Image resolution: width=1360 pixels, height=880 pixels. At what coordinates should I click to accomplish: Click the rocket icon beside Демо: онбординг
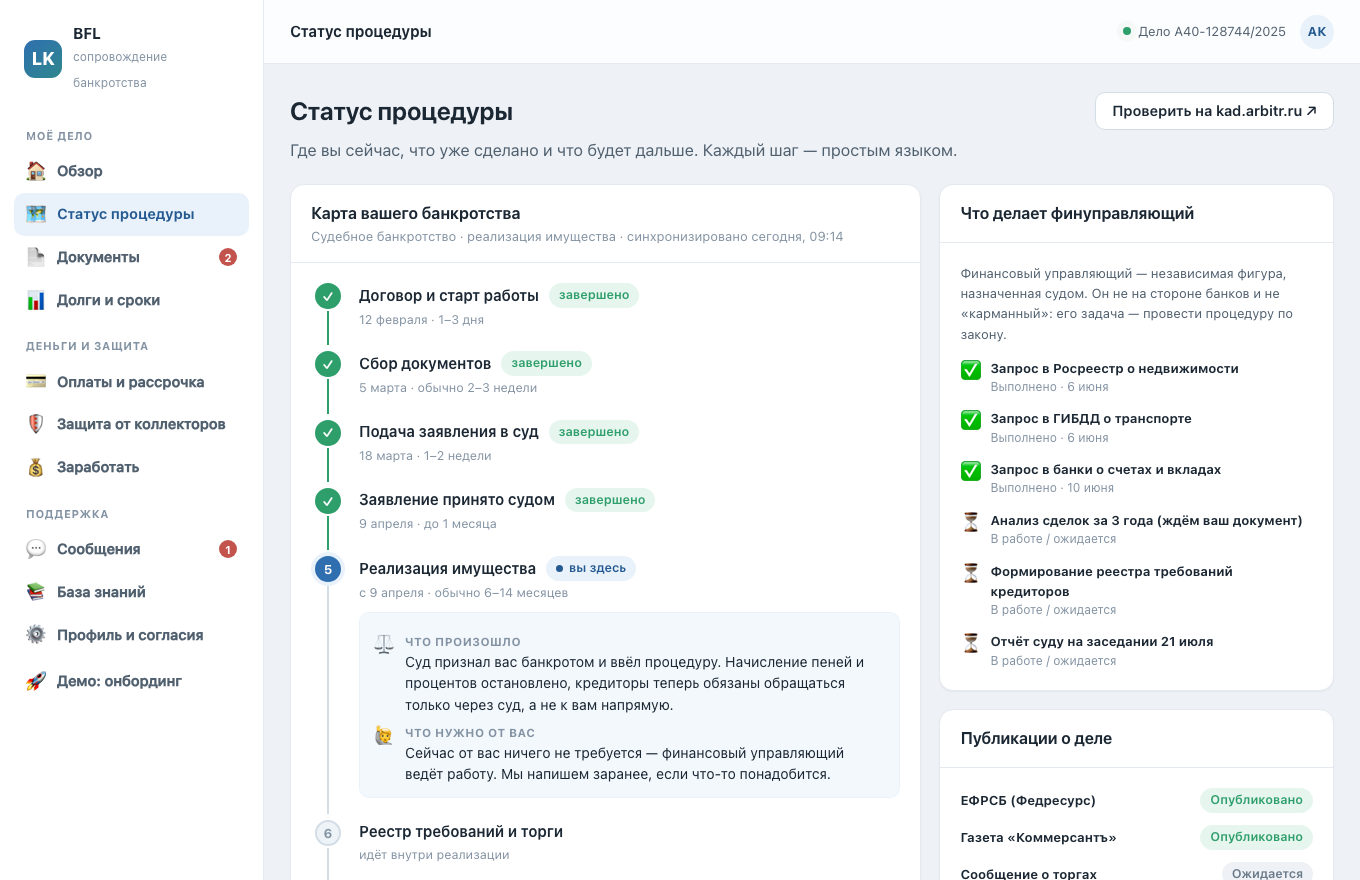click(36, 681)
